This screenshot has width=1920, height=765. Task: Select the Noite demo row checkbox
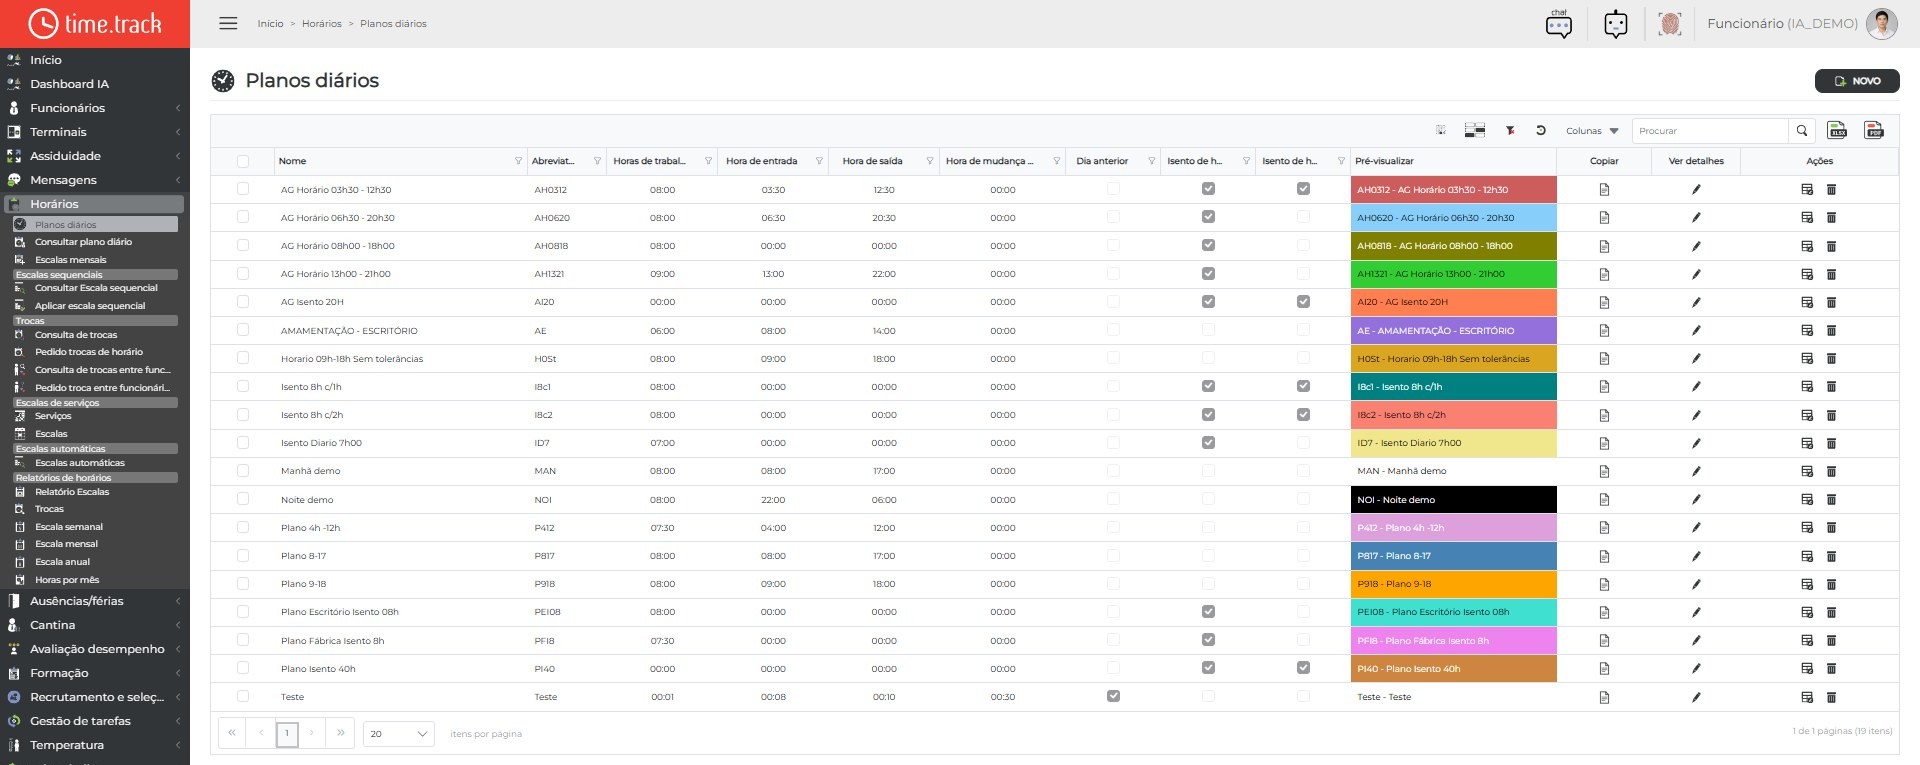pos(243,498)
